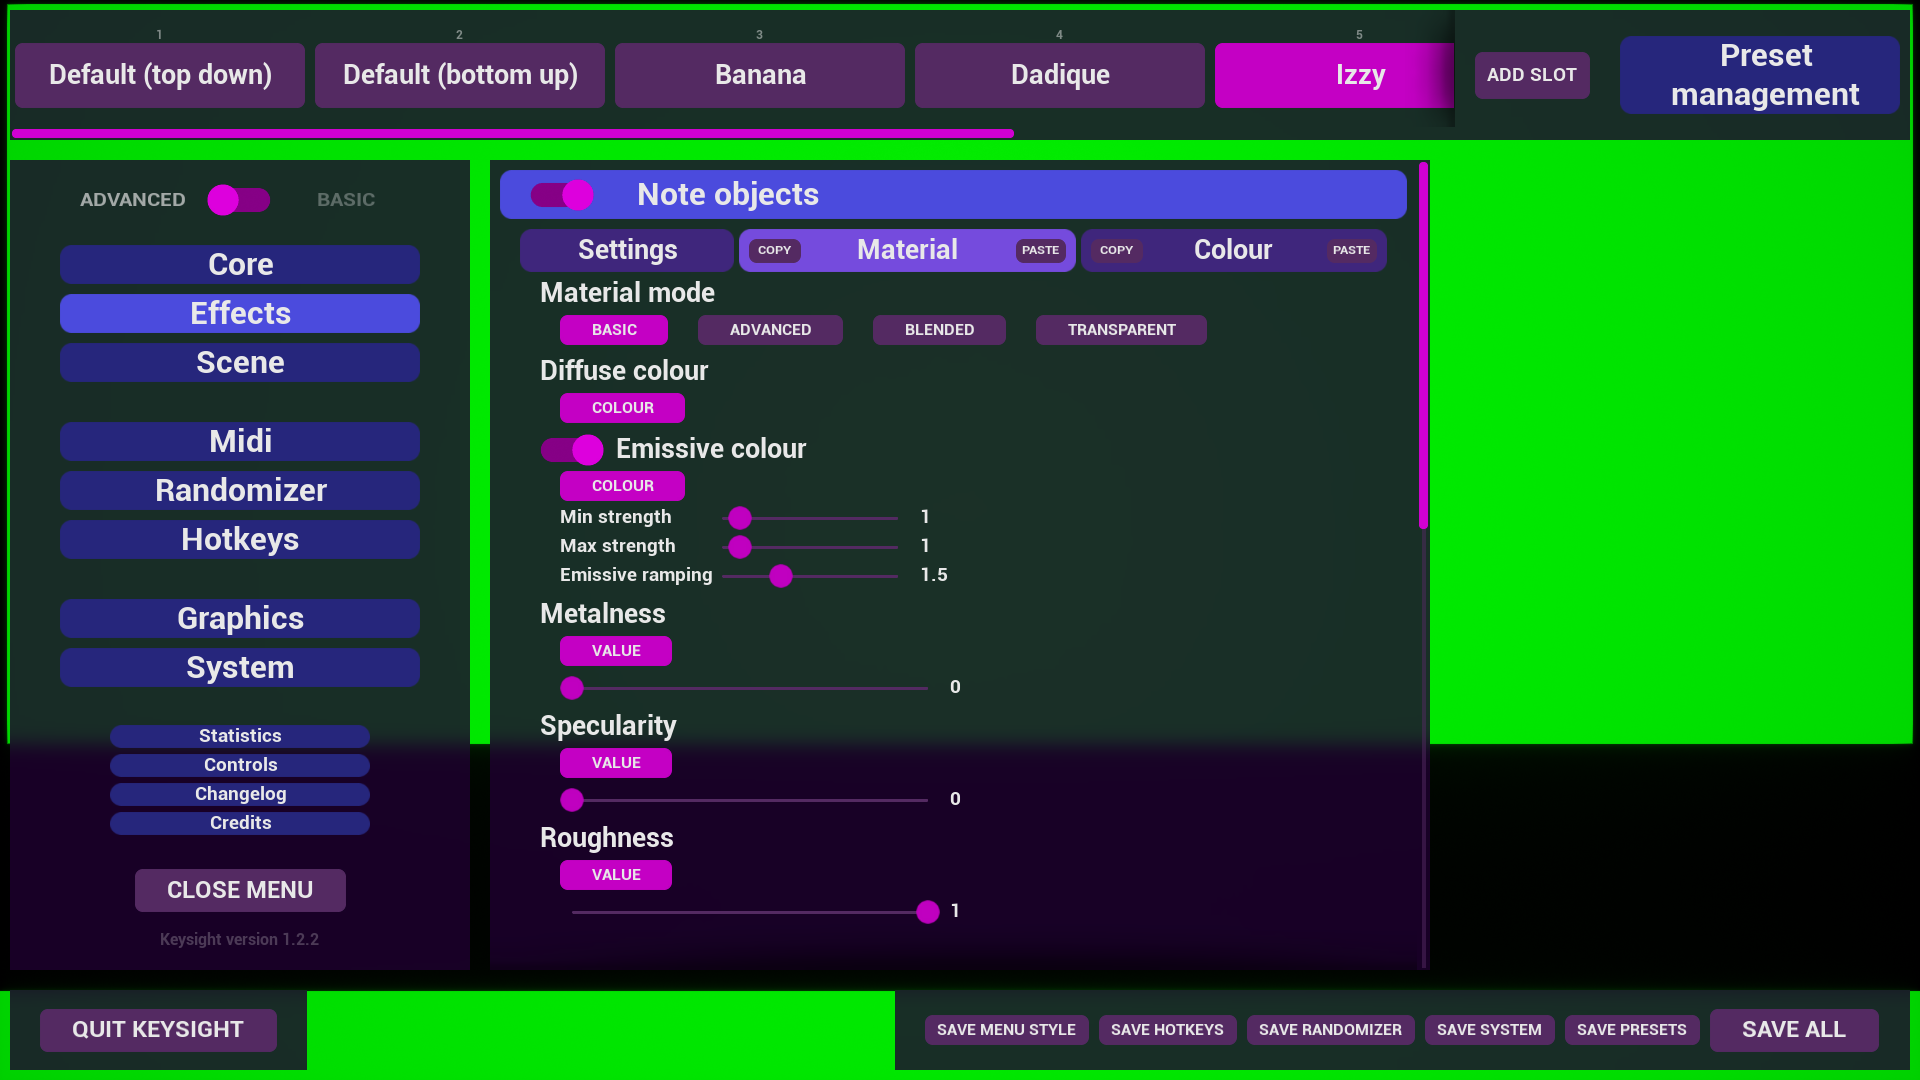Disable the Note objects toggle
The width and height of the screenshot is (1920, 1080).
pyautogui.click(x=562, y=195)
